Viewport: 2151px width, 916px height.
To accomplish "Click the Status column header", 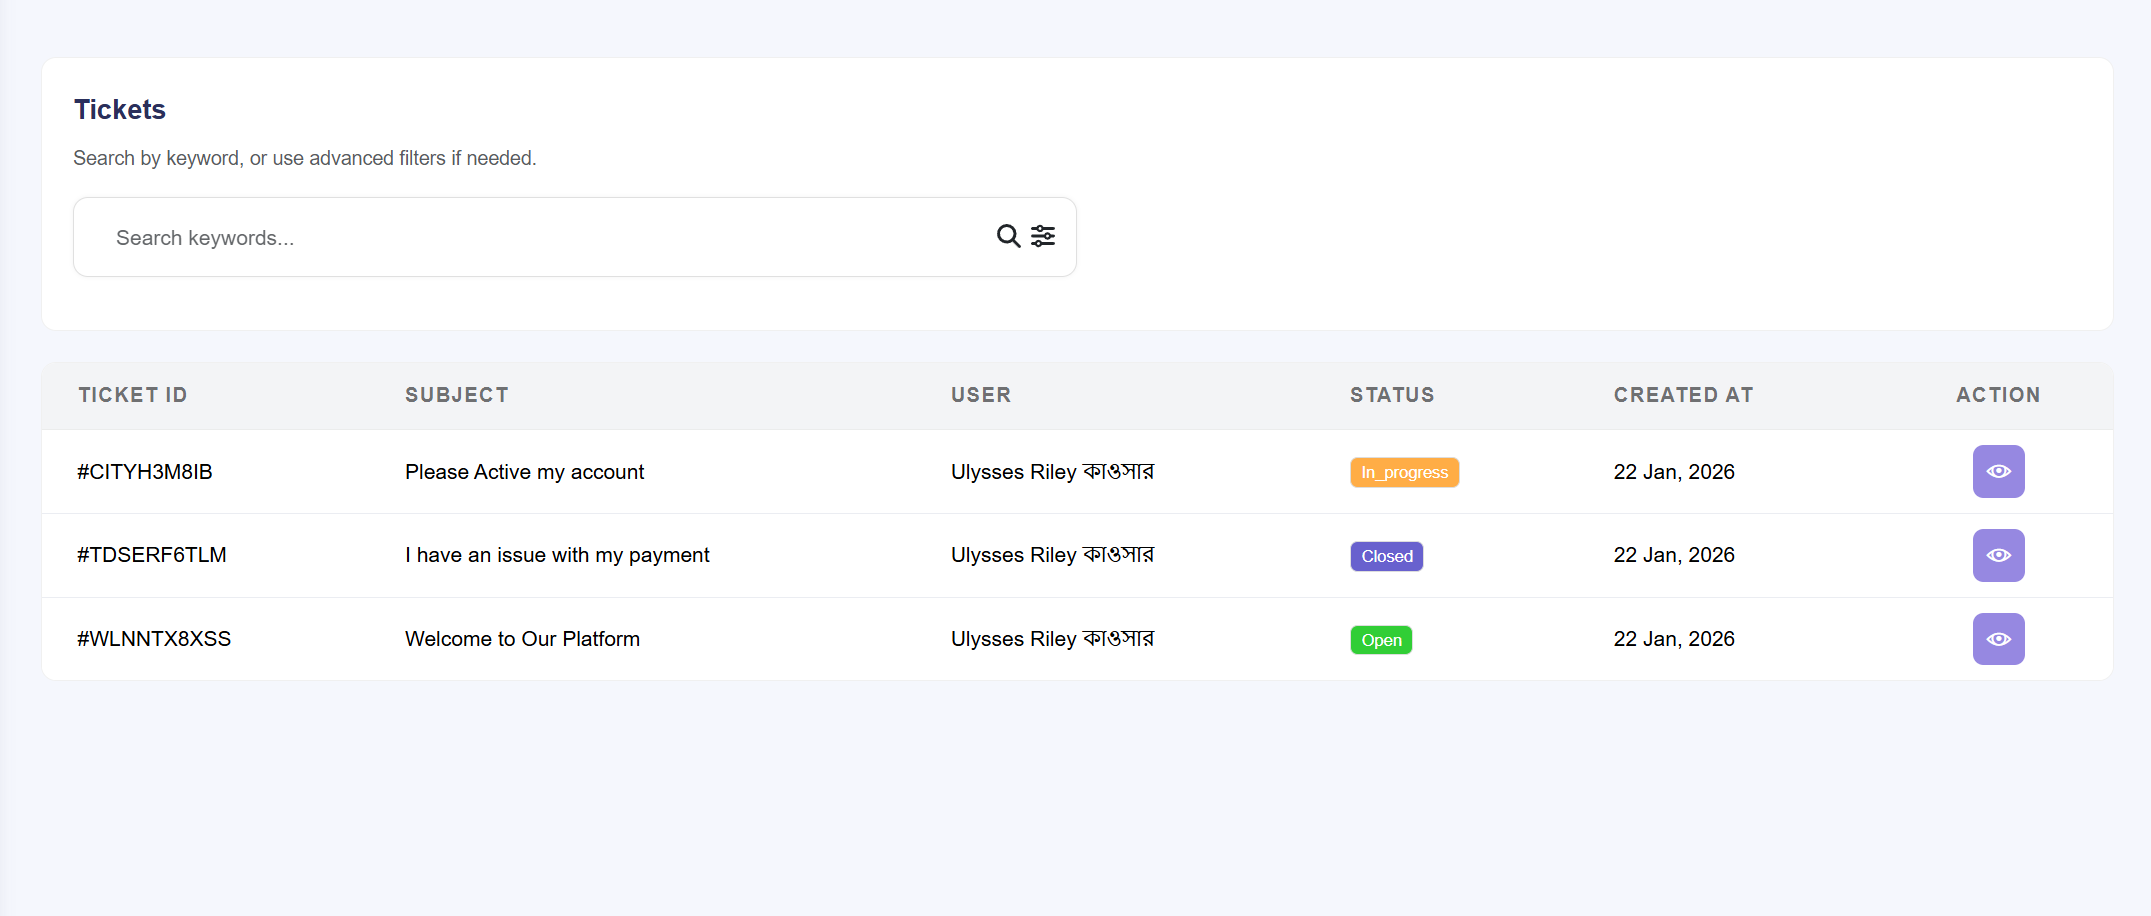I will (1392, 395).
